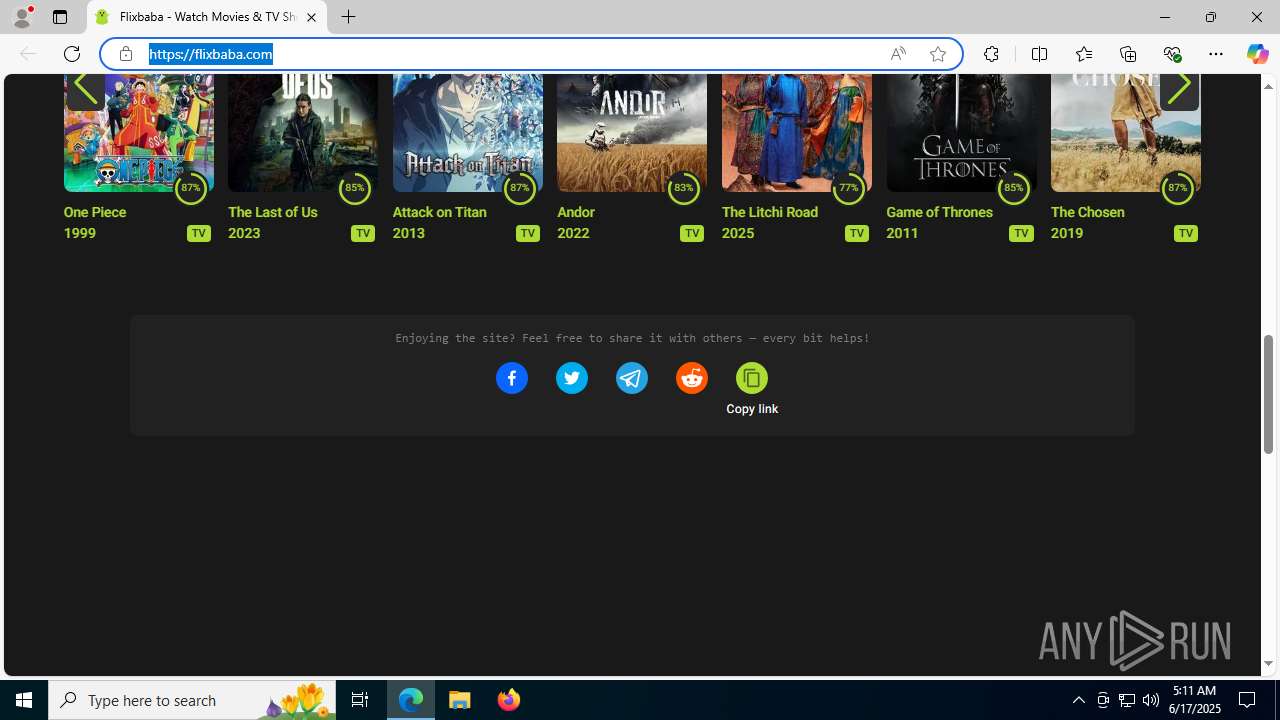The width and height of the screenshot is (1280, 720).
Task: Open Attack on Titan poster
Action: [468, 132]
